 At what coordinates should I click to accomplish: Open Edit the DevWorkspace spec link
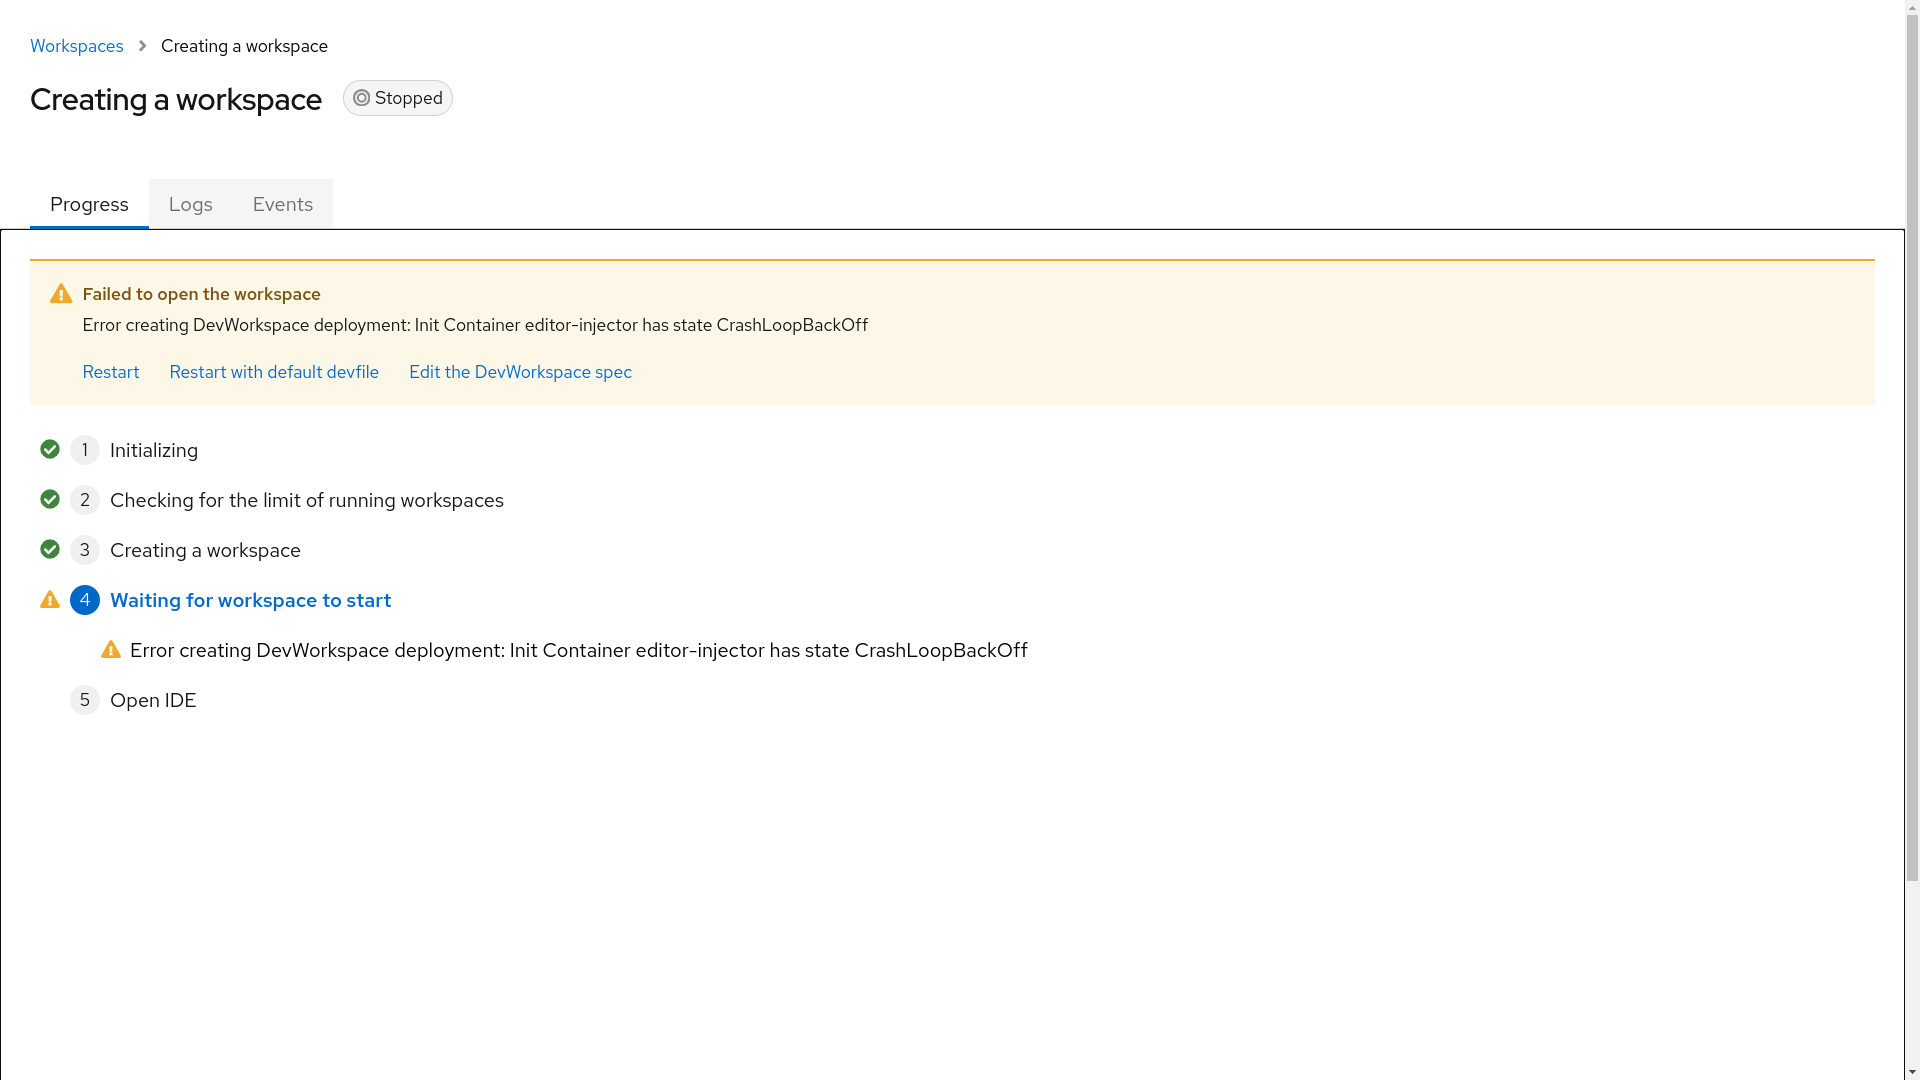pos(520,372)
